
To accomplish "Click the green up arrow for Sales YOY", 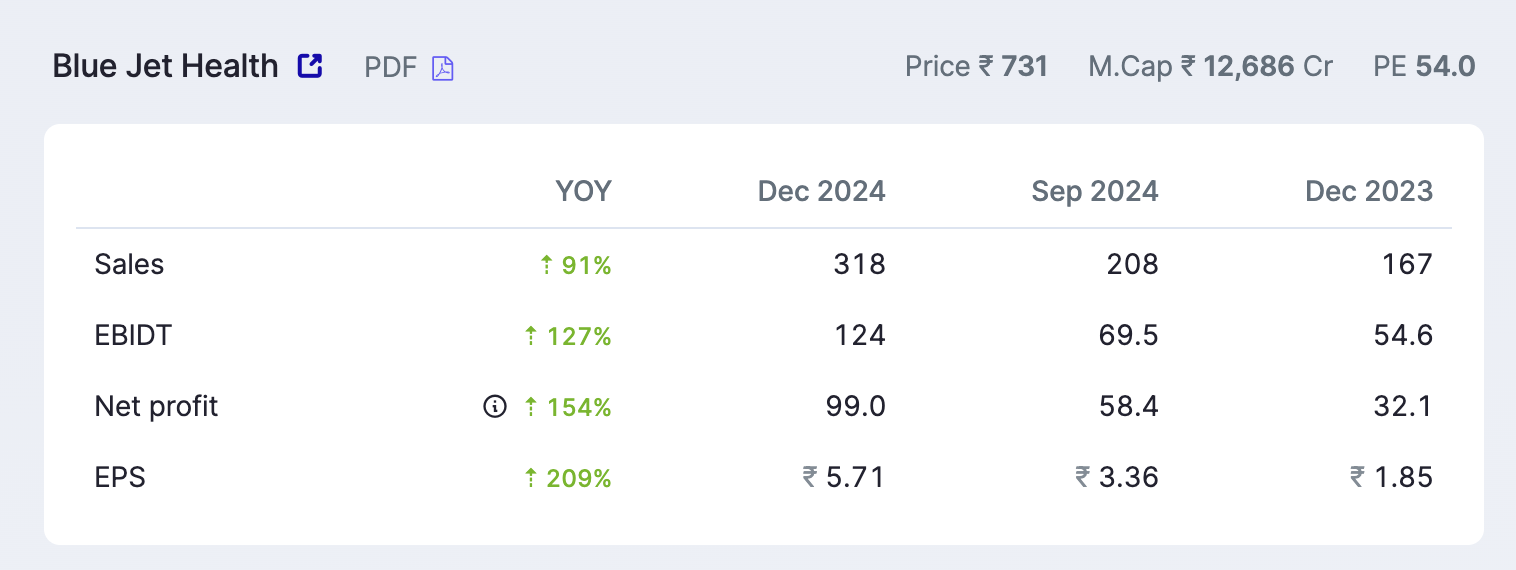I will [x=546, y=265].
